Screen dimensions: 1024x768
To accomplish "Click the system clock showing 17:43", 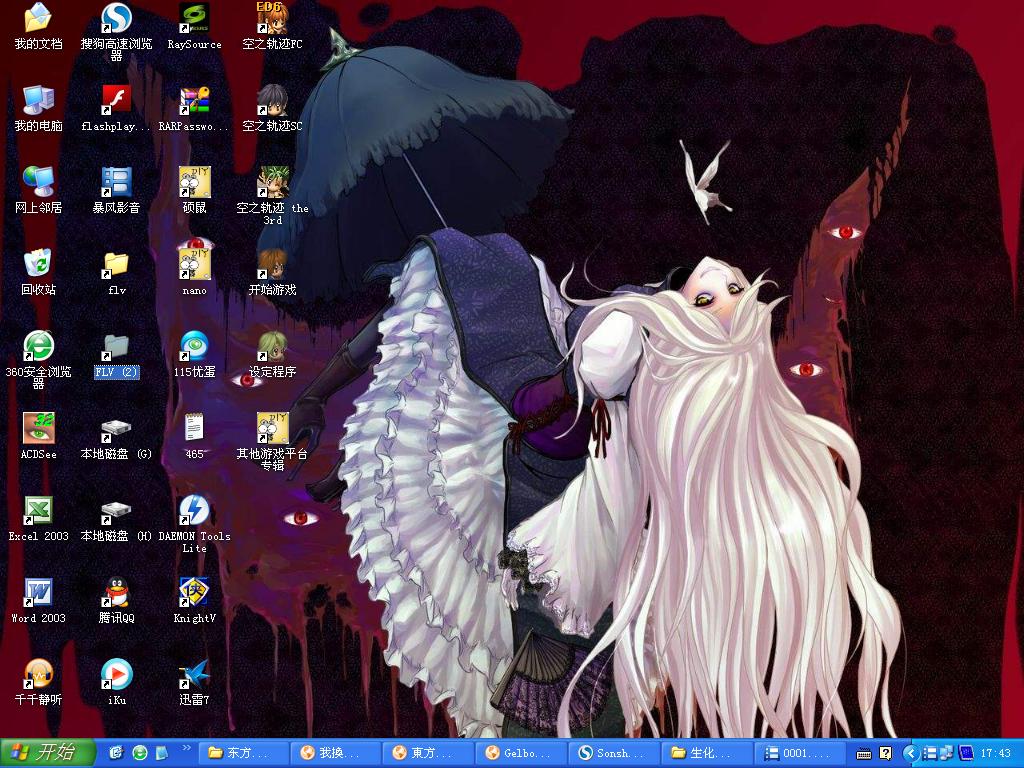I will pyautogui.click(x=996, y=753).
